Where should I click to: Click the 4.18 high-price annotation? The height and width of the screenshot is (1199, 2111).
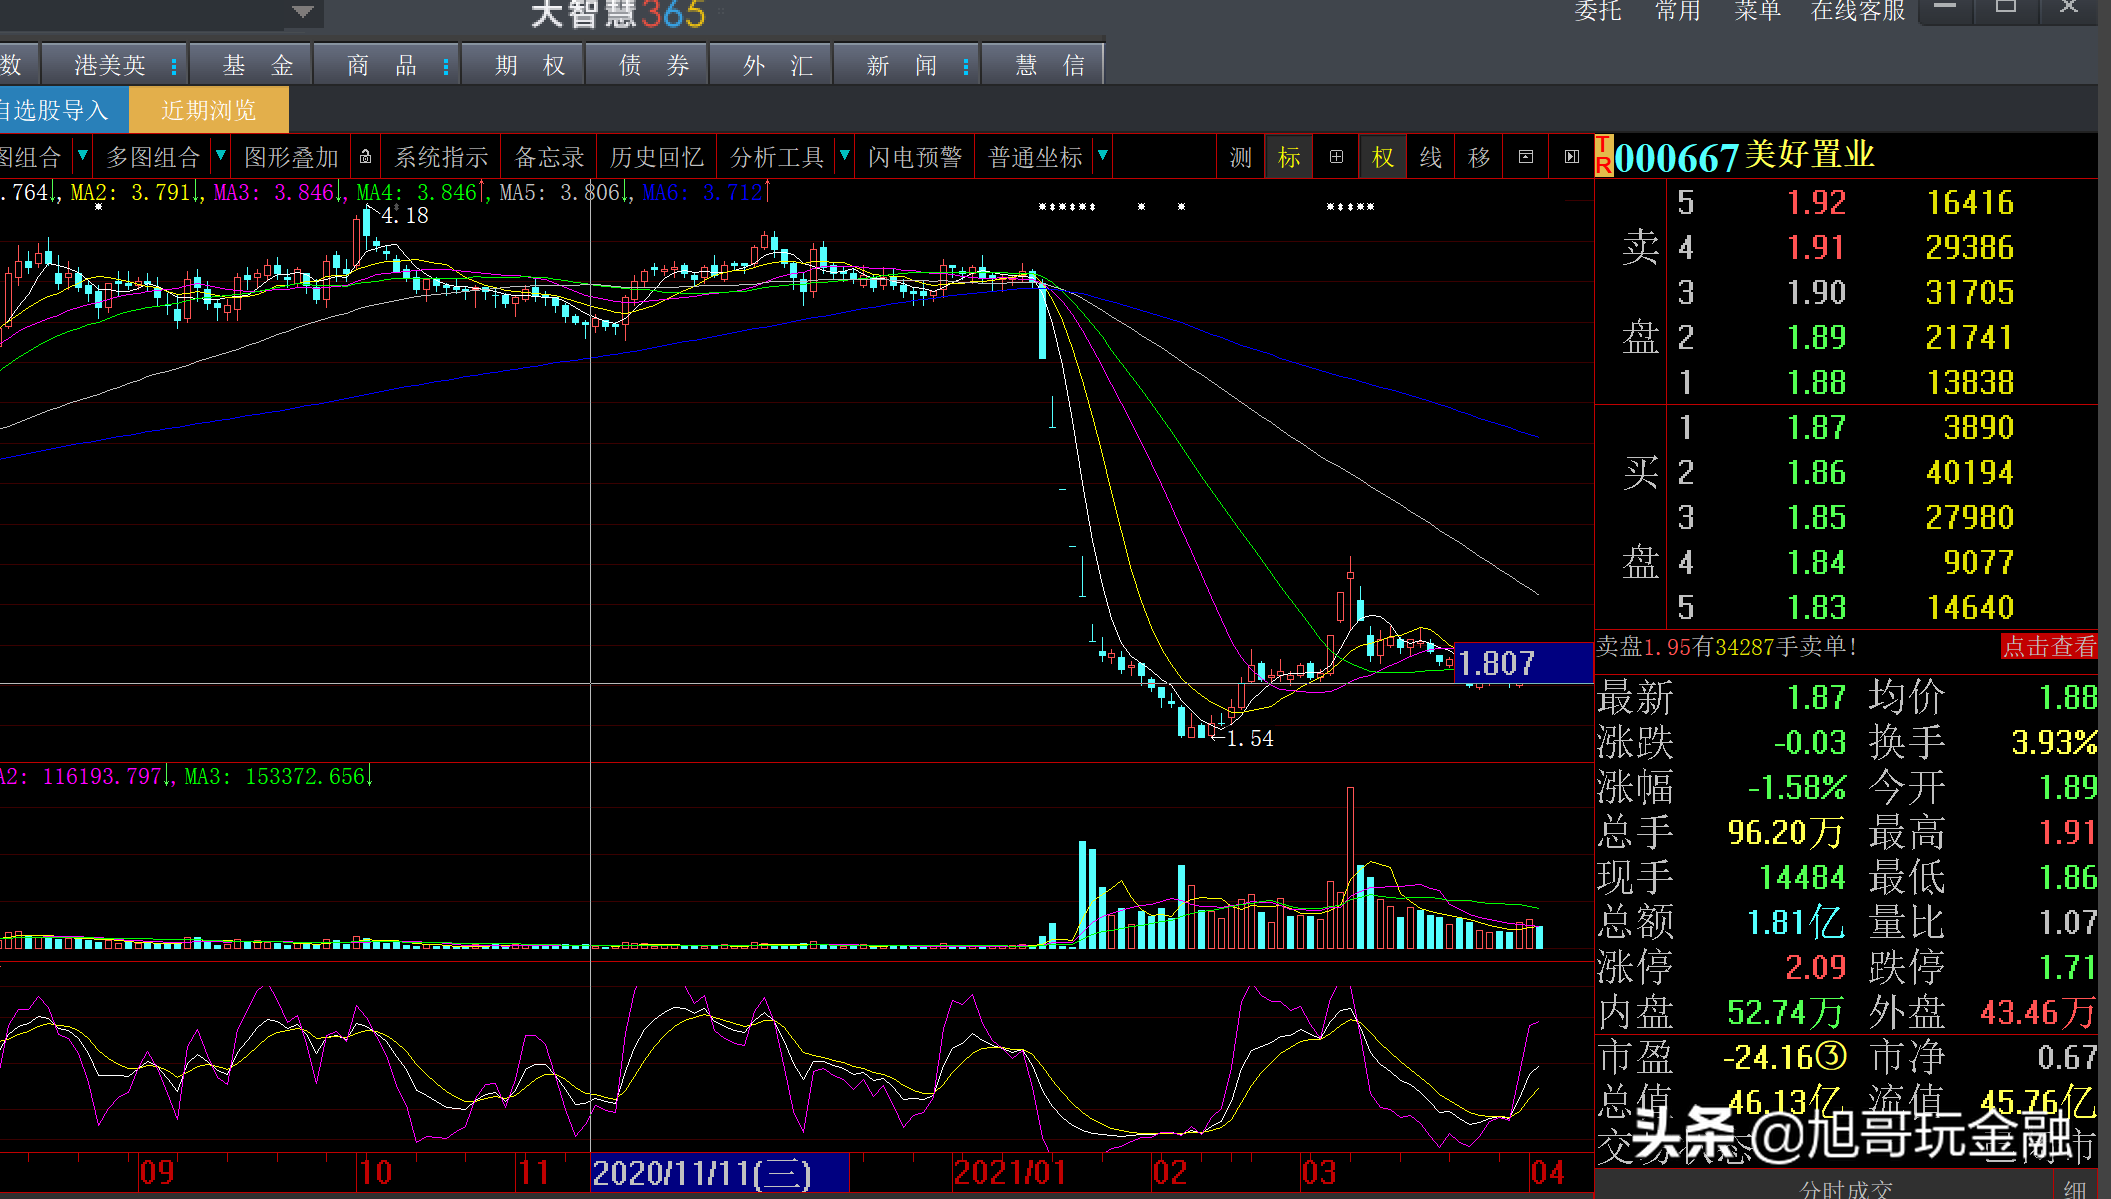pos(405,216)
